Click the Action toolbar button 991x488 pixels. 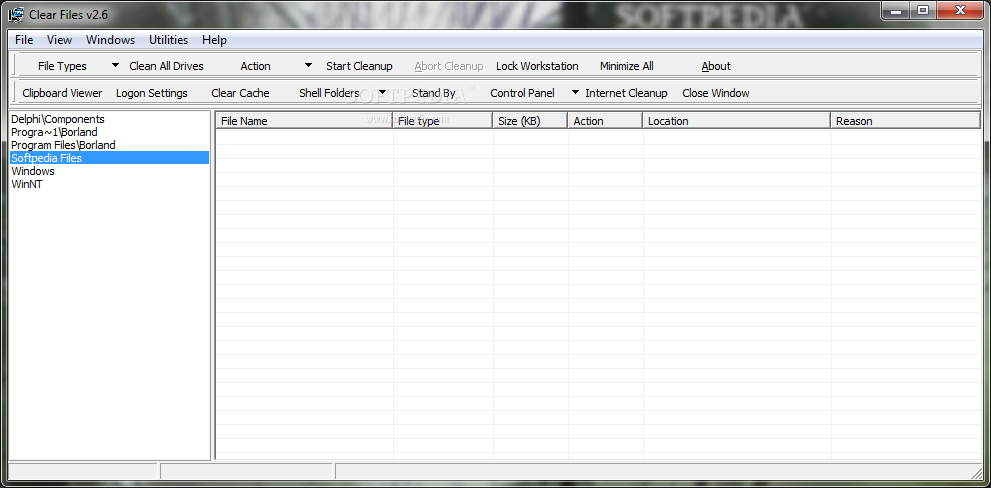coord(255,66)
